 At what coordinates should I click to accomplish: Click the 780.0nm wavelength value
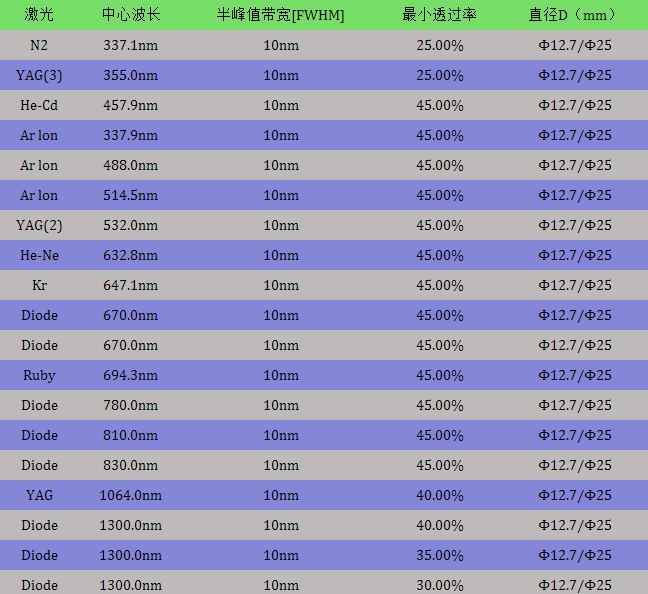[131, 405]
